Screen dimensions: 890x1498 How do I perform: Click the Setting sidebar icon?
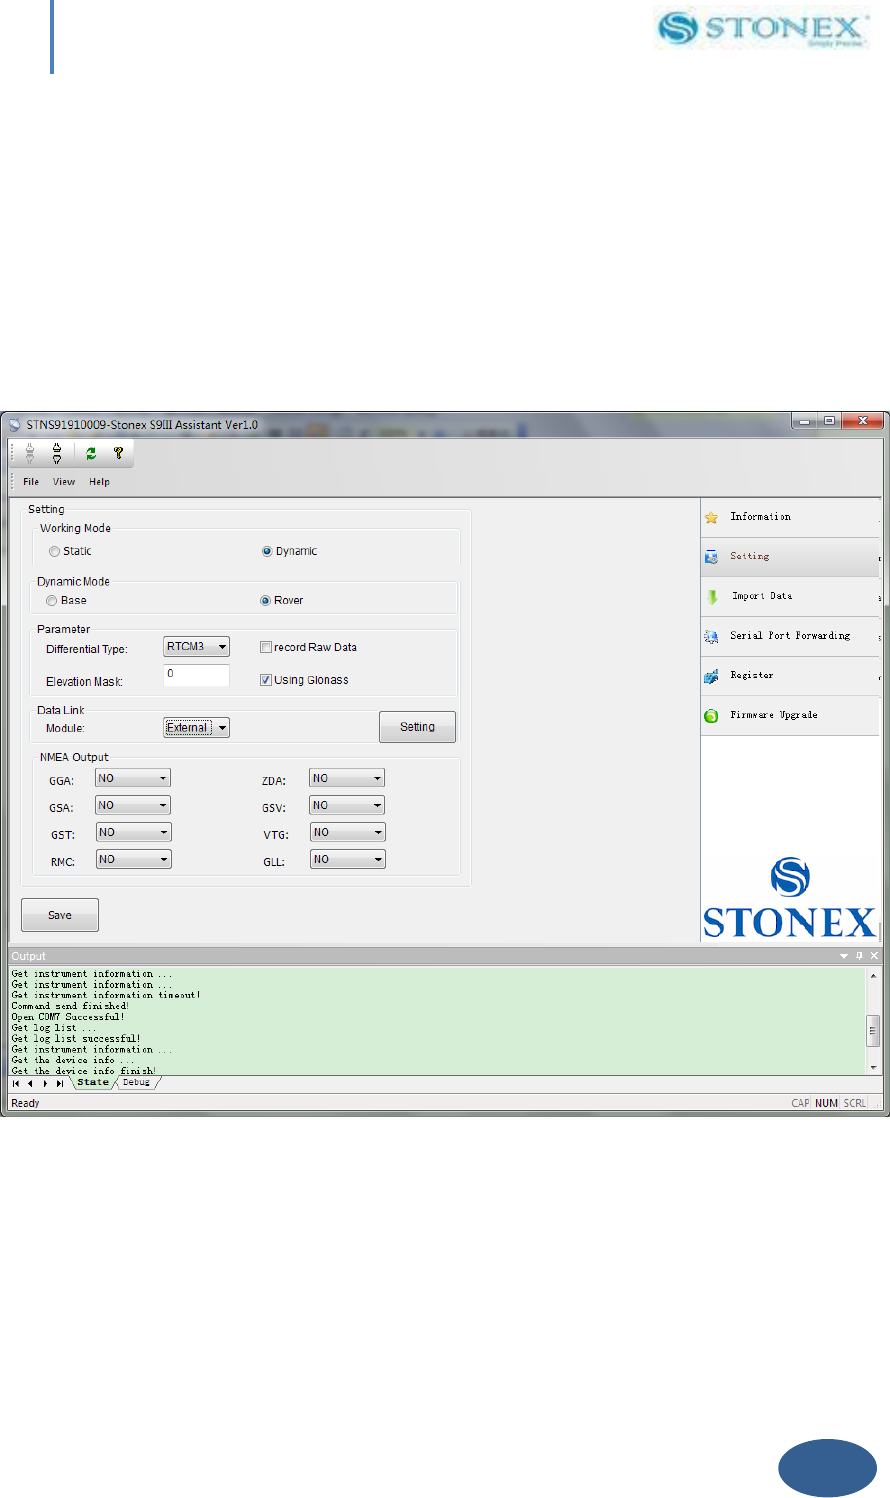pyautogui.click(x=711, y=557)
